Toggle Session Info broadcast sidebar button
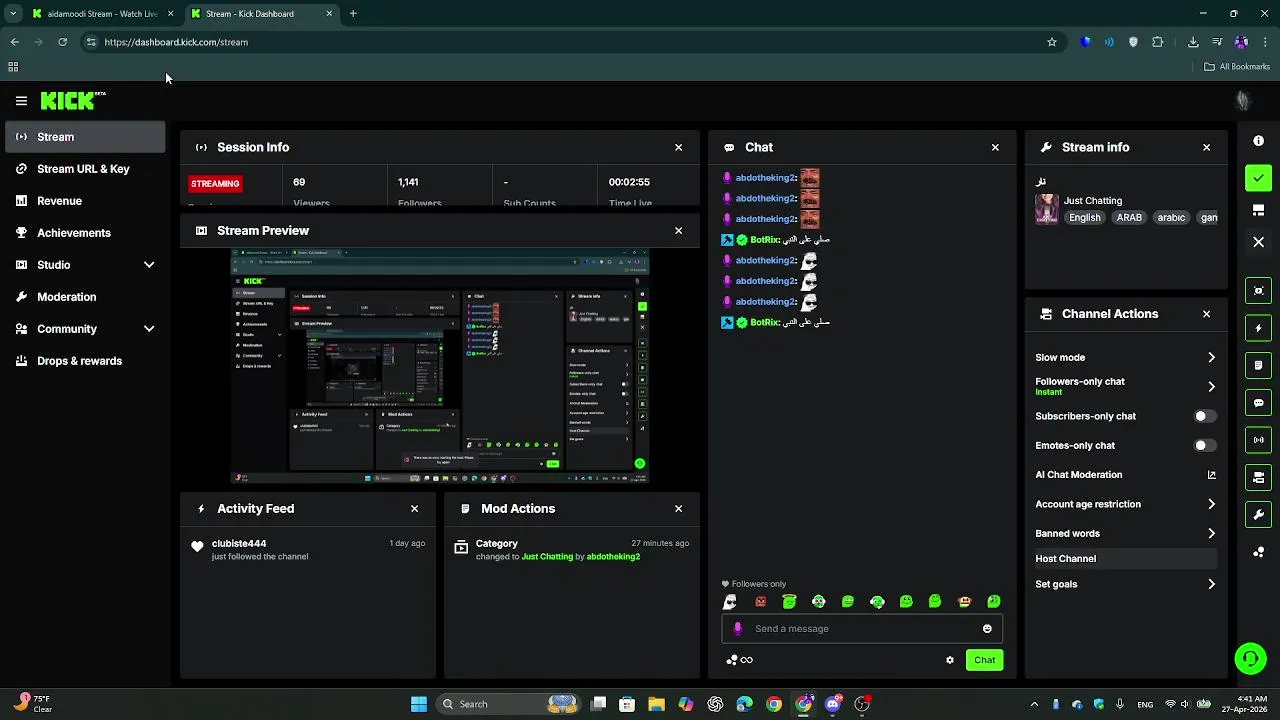 (x=1258, y=440)
